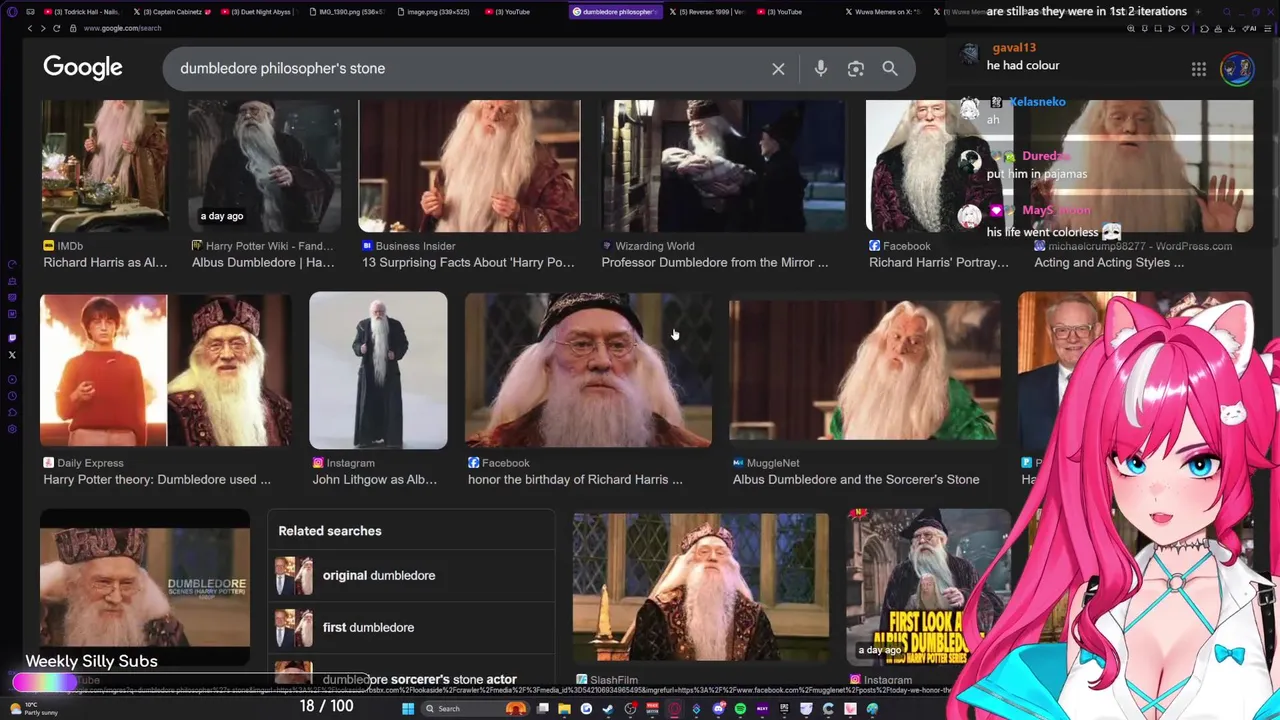The width and height of the screenshot is (1280, 720).
Task: Clear the Google search box text
Action: (x=778, y=68)
